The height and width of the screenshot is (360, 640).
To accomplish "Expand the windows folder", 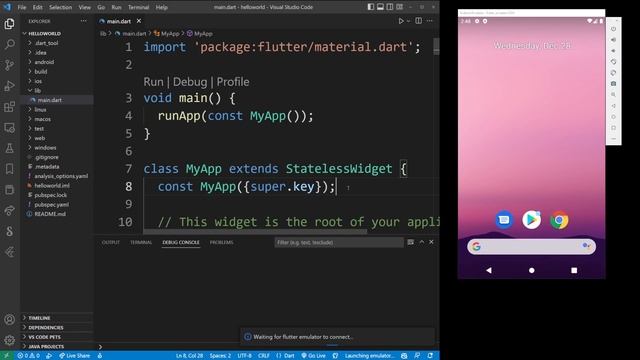I will [x=45, y=148].
